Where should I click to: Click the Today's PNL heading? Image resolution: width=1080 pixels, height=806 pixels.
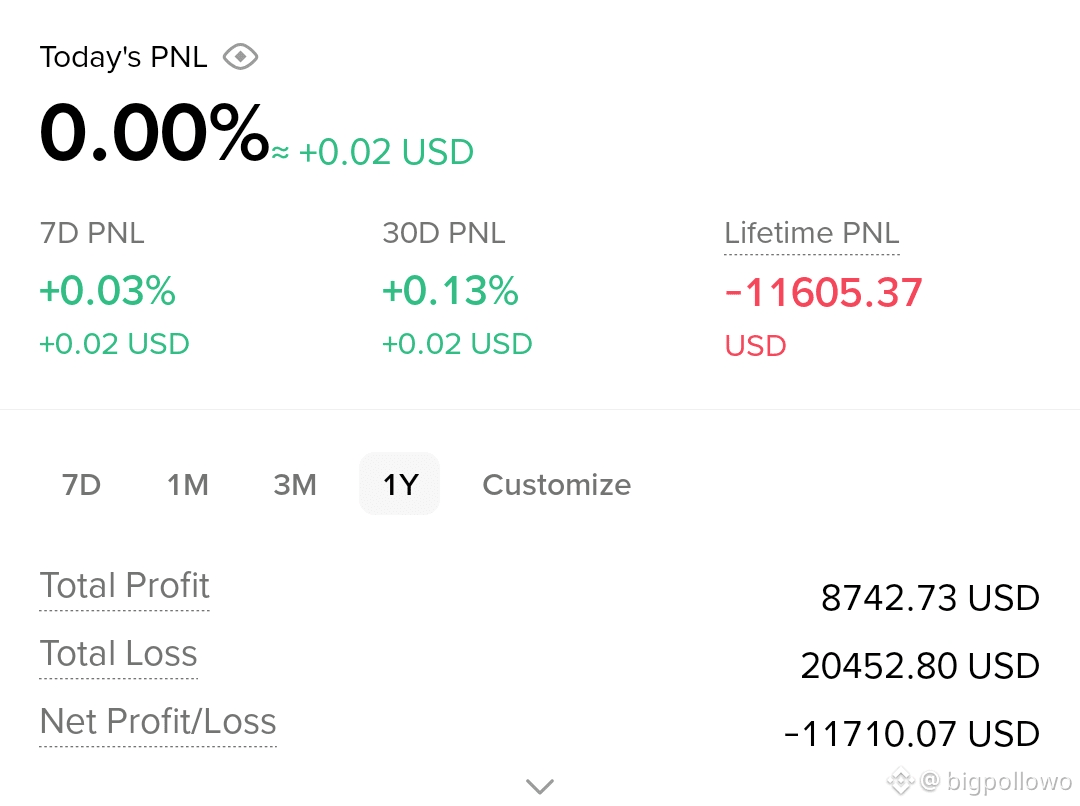123,57
